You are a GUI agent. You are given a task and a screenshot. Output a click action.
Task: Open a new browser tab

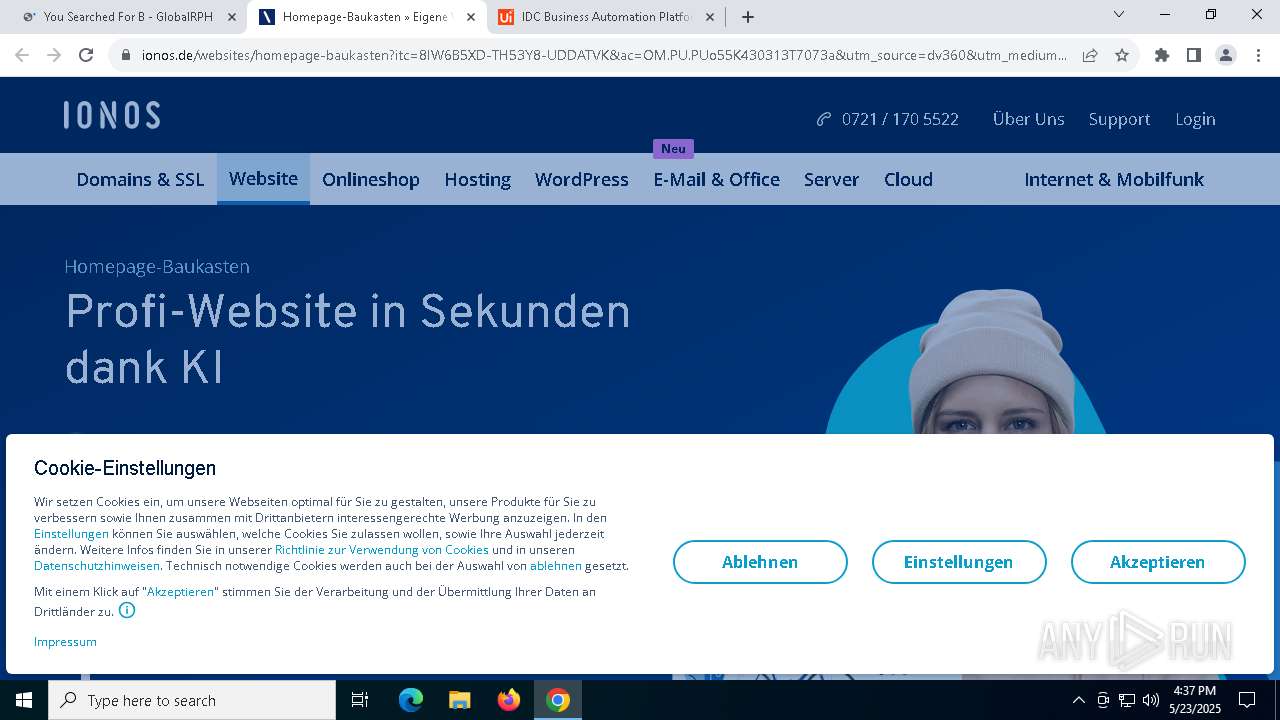pos(748,16)
